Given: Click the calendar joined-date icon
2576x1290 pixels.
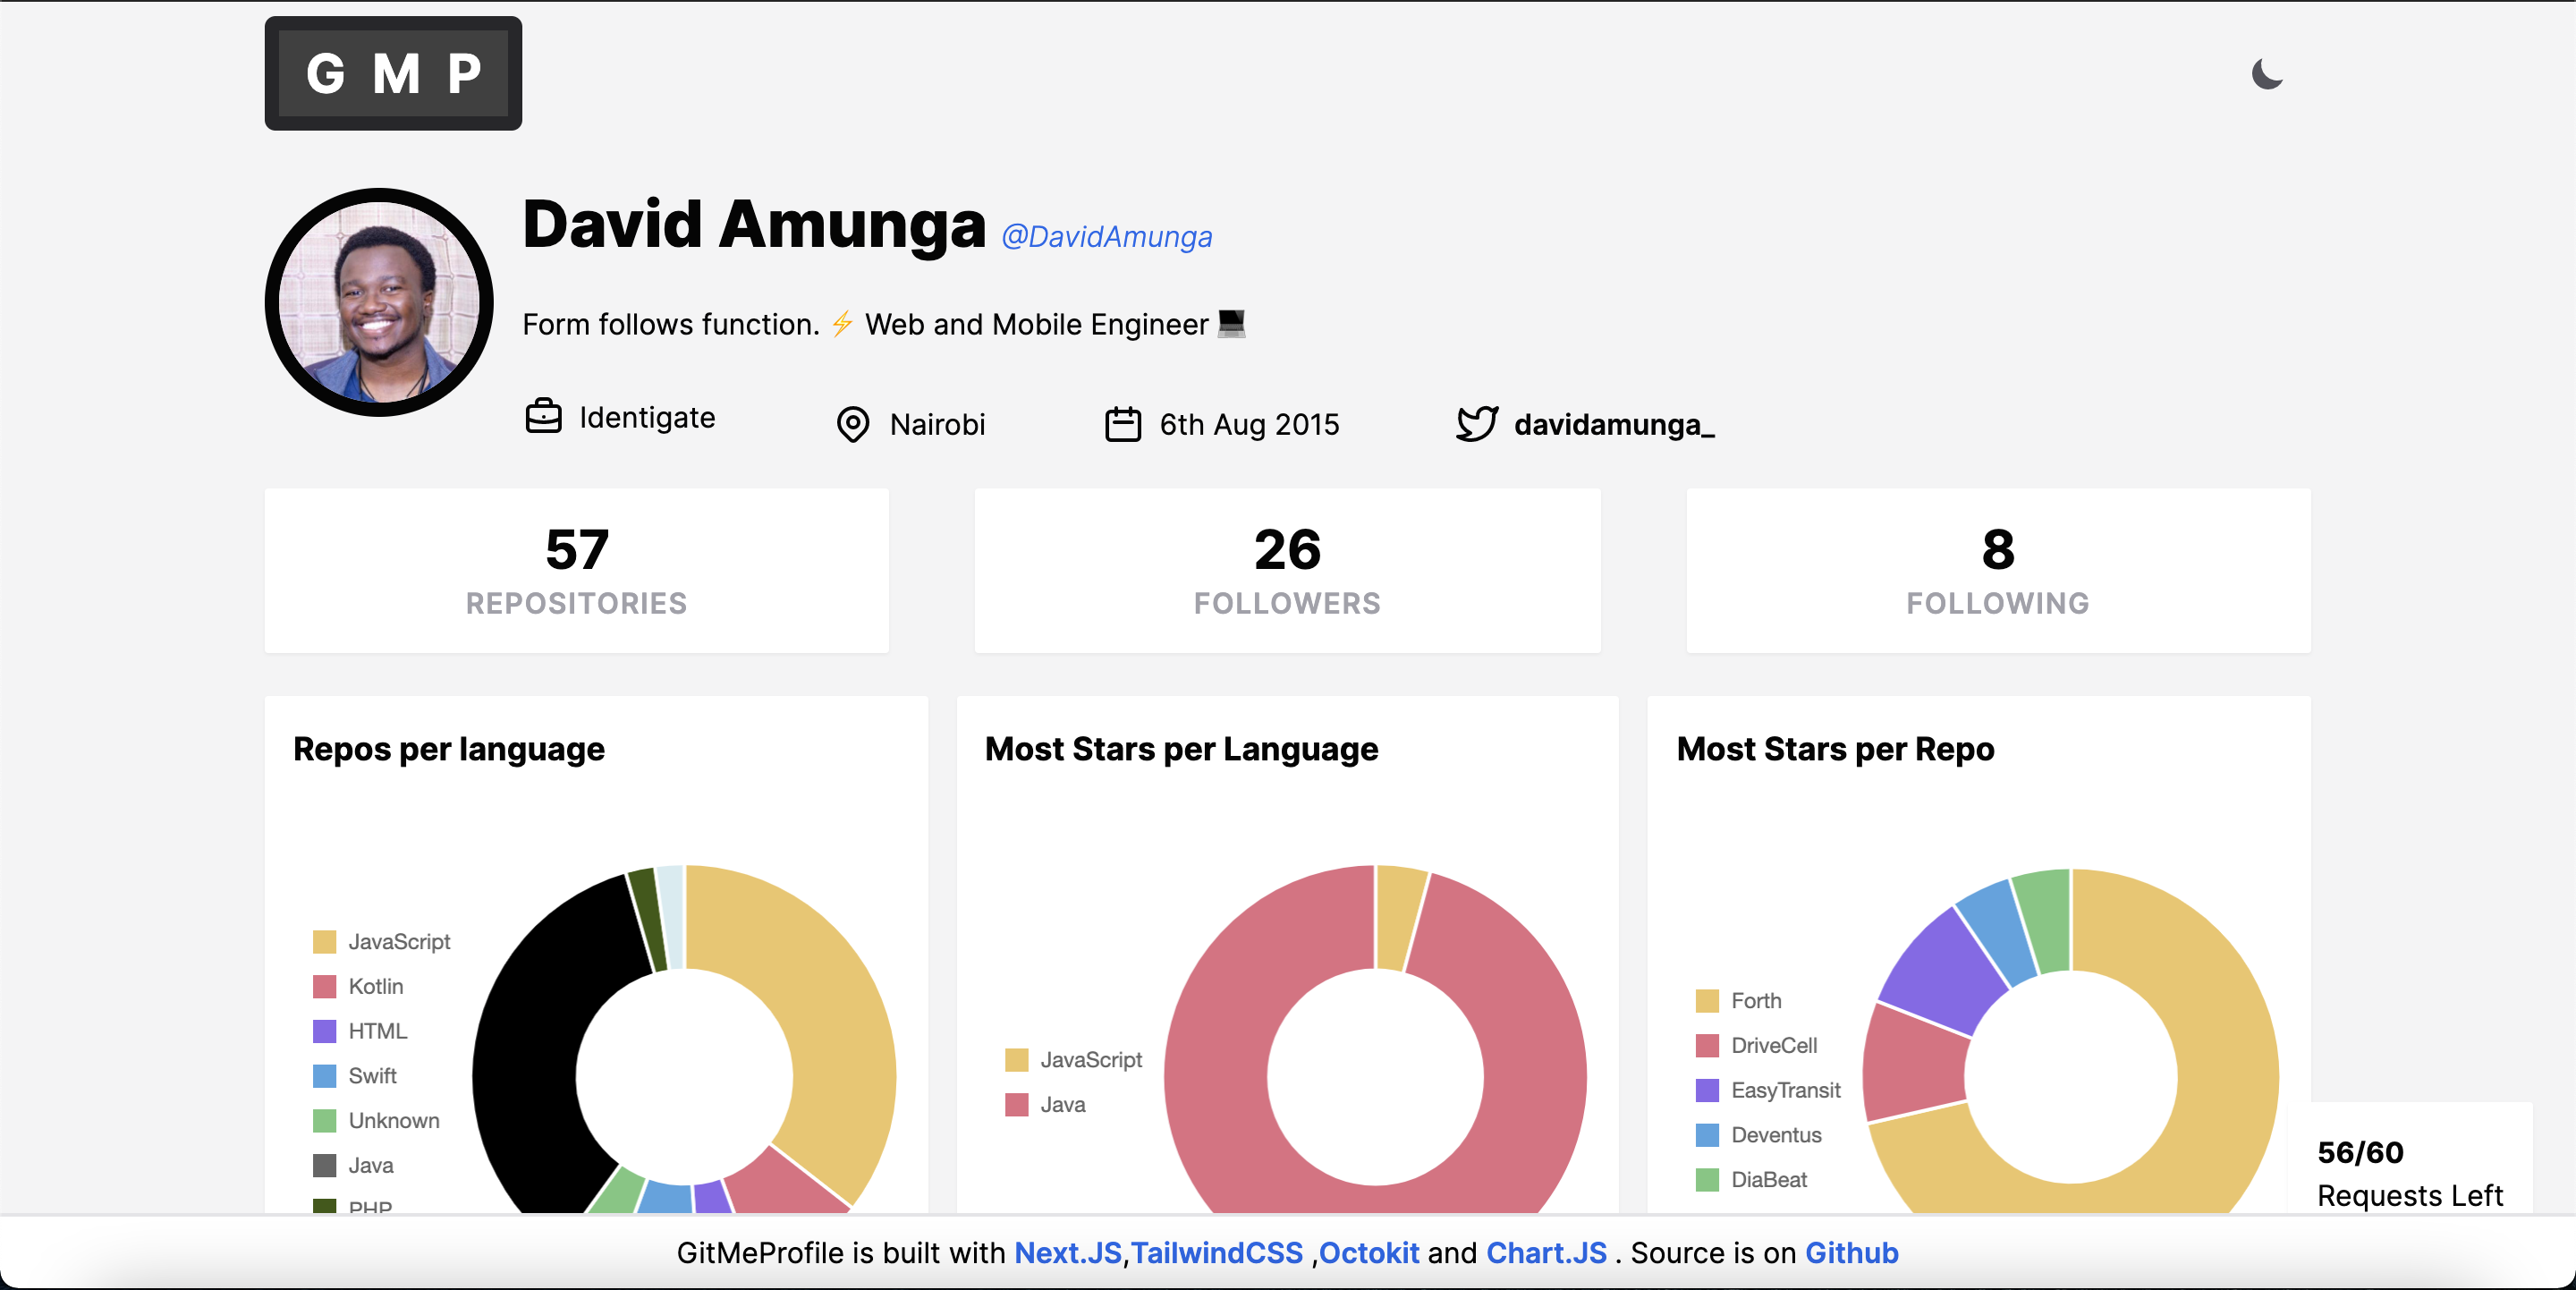Looking at the screenshot, I should tap(1122, 424).
